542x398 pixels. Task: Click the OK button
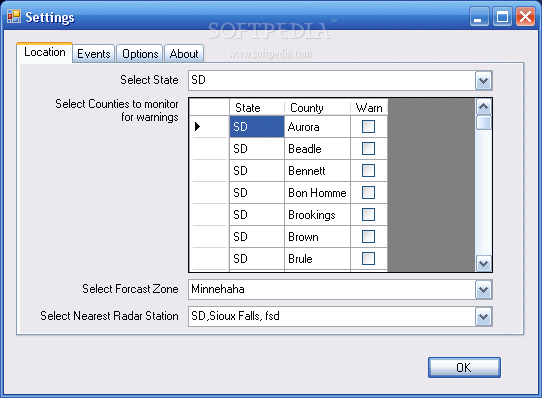[x=464, y=367]
